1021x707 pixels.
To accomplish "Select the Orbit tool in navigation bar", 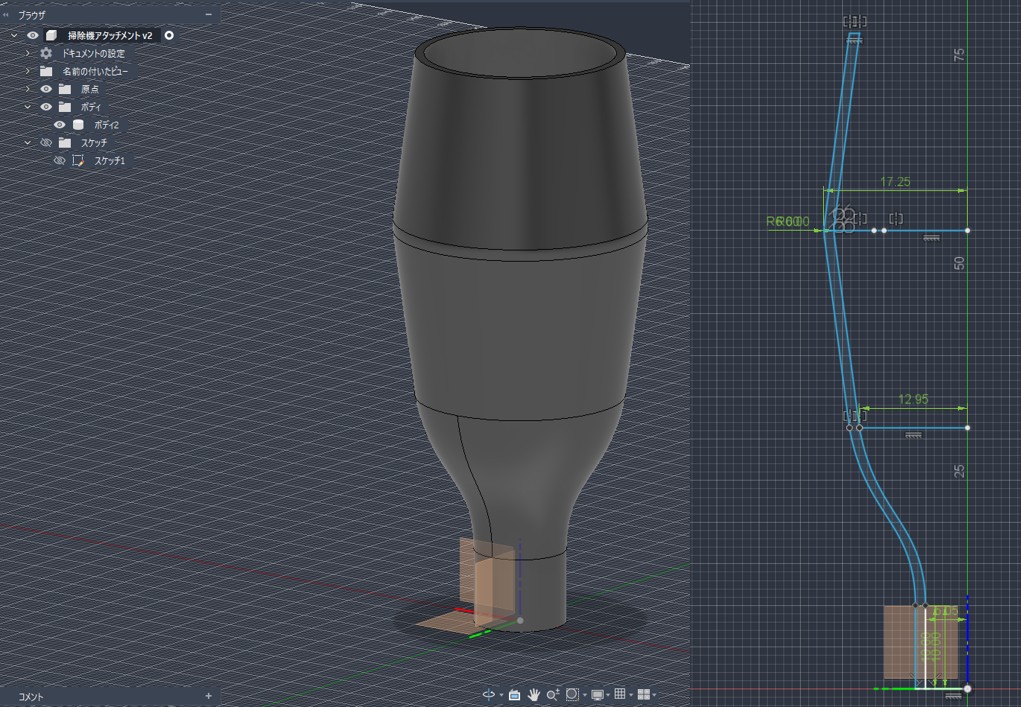I will coord(489,695).
